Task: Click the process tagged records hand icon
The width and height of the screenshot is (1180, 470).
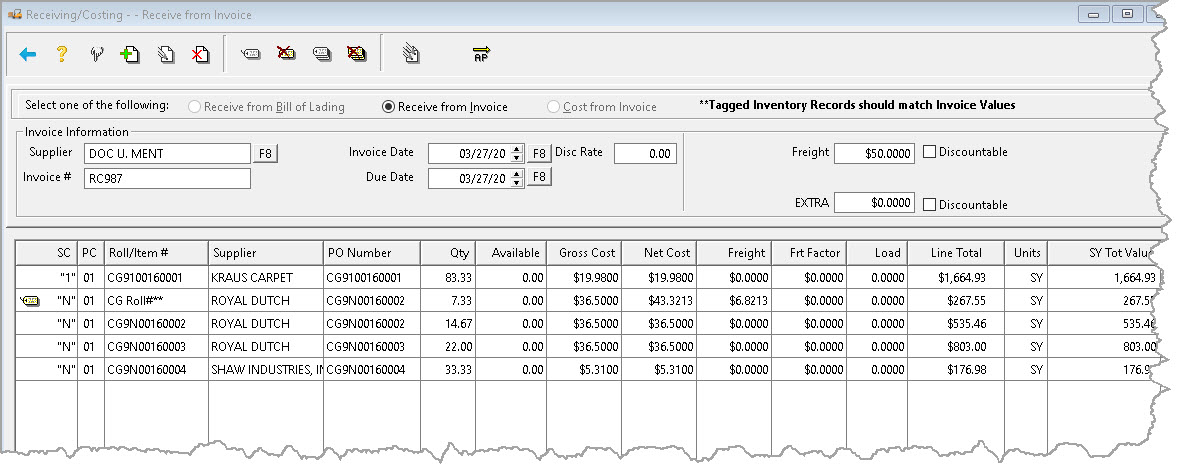Action: coord(410,53)
